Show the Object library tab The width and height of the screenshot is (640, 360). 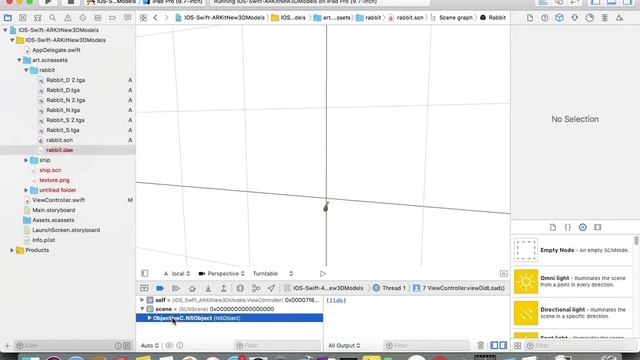tap(583, 227)
